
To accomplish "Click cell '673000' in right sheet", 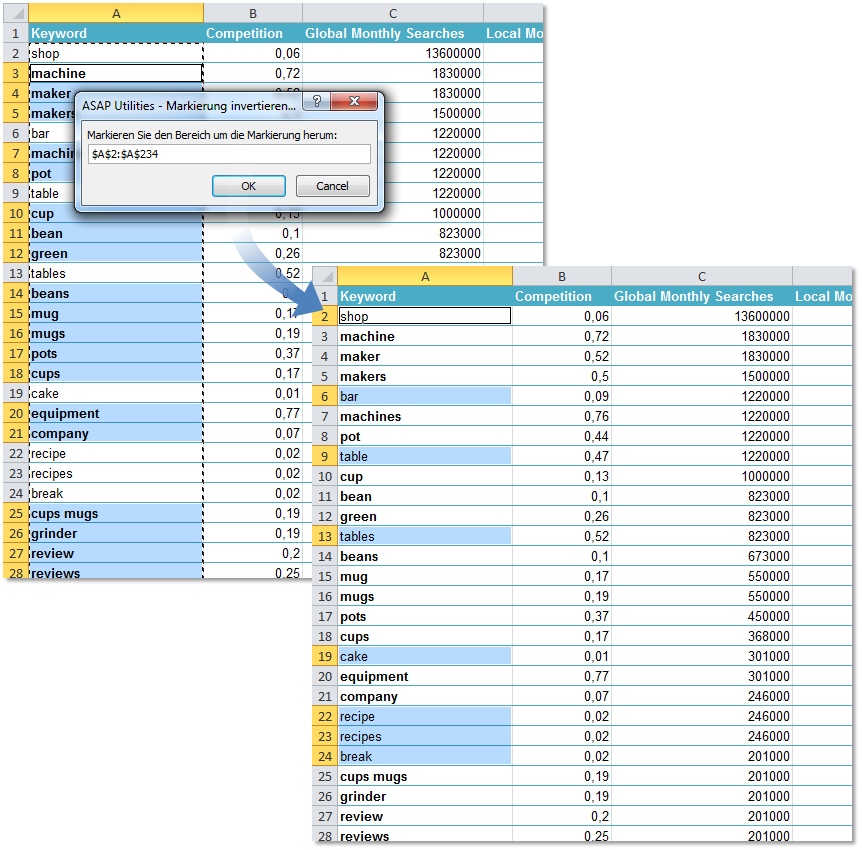I will pyautogui.click(x=702, y=556).
